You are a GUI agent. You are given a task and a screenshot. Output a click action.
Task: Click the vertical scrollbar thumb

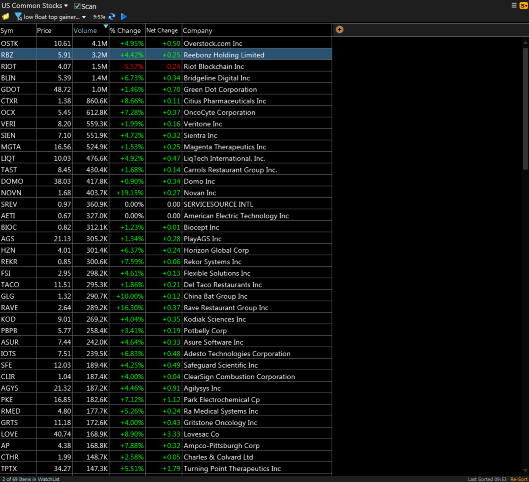pos(525,108)
